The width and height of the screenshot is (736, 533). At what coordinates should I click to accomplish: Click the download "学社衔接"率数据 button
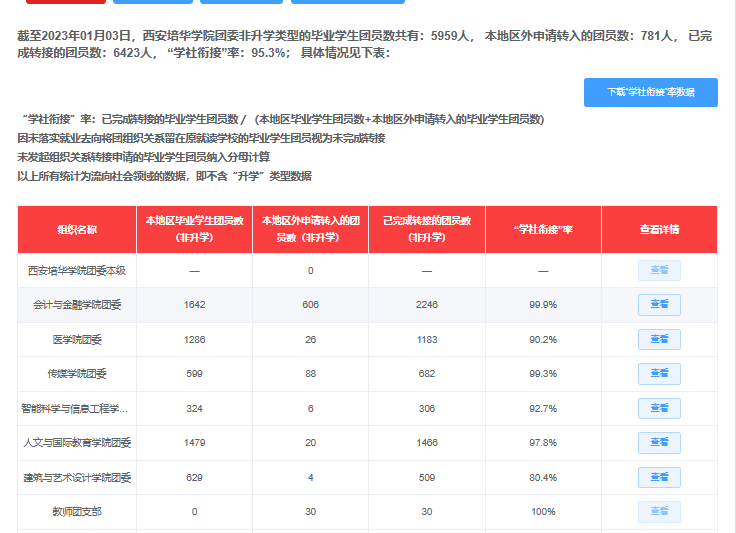coord(650,92)
